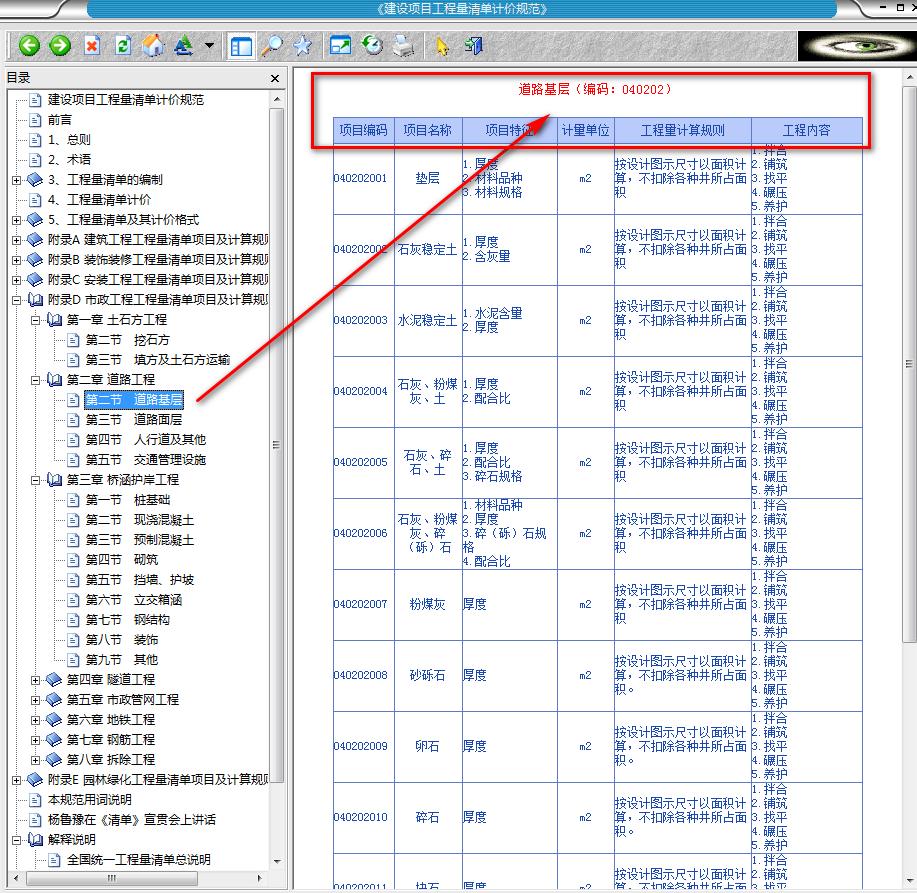Expand 3、工程量清单的编制 node
Screen dimensions: 917x893
[16, 180]
